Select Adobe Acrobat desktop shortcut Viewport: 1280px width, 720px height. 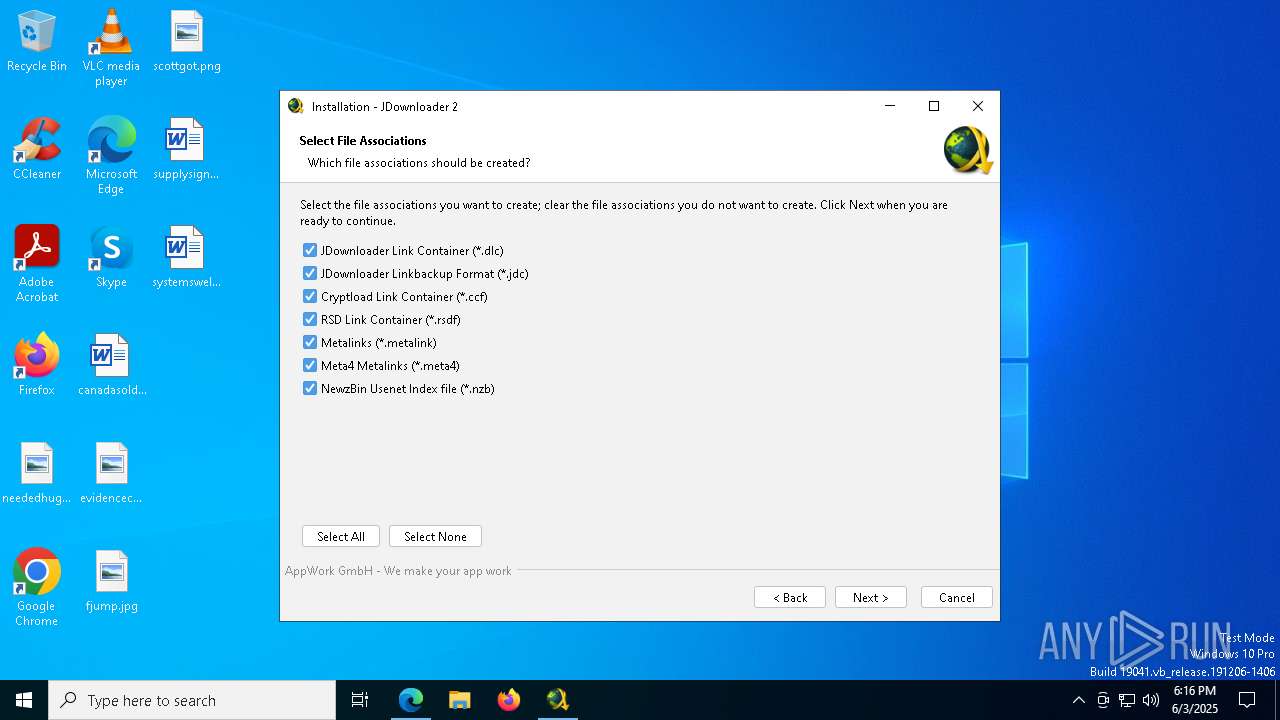37,264
